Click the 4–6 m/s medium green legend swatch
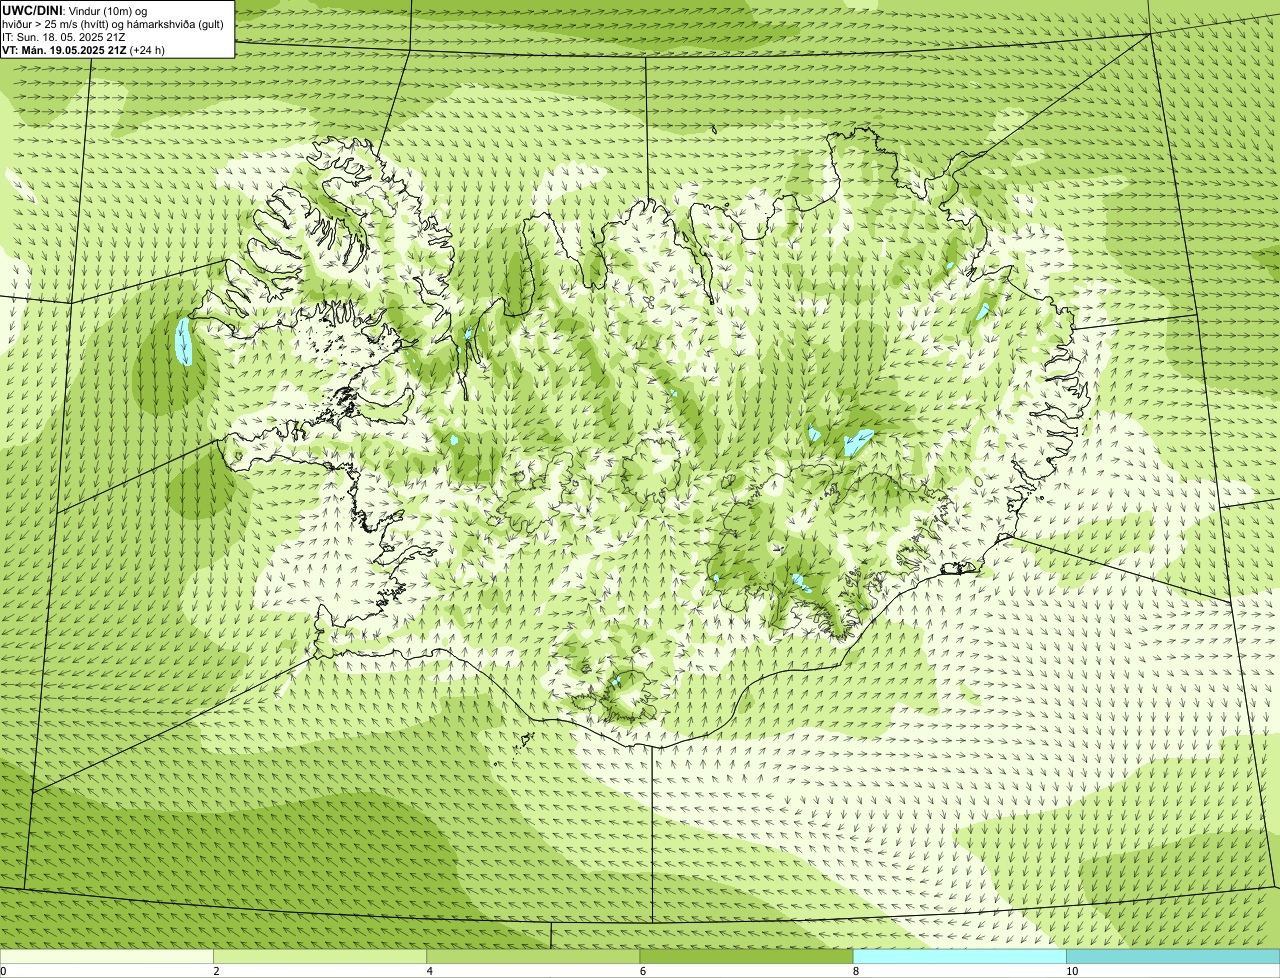The height and width of the screenshot is (978, 1280). click(x=533, y=957)
